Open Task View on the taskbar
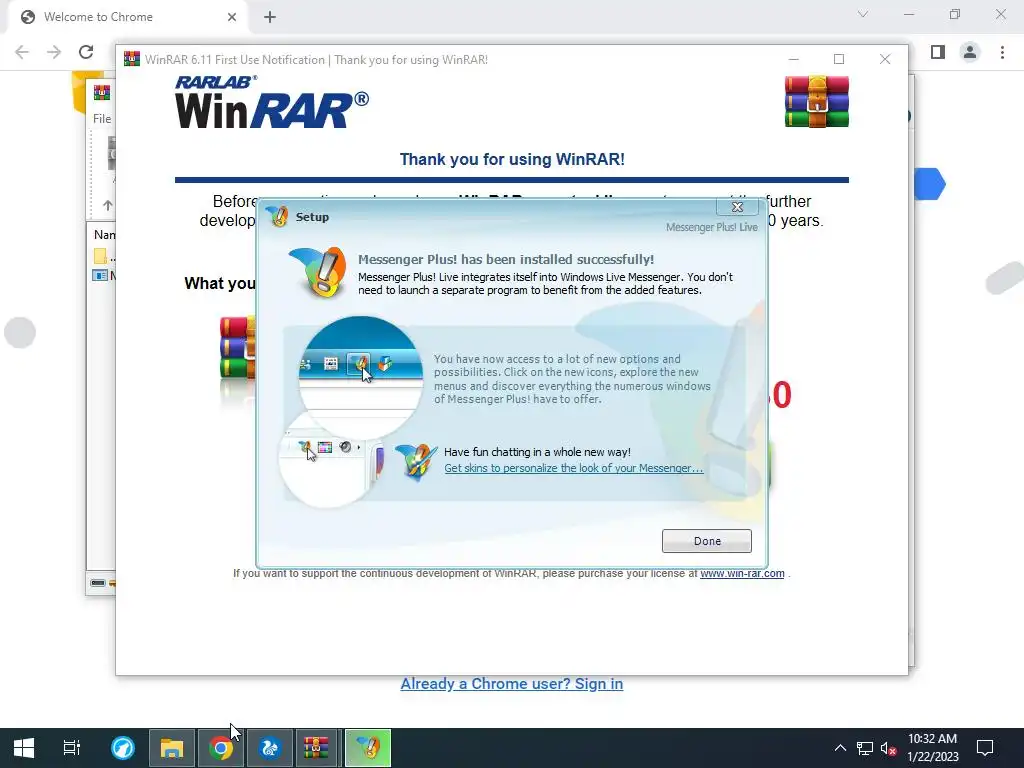The width and height of the screenshot is (1024, 768). [x=72, y=748]
